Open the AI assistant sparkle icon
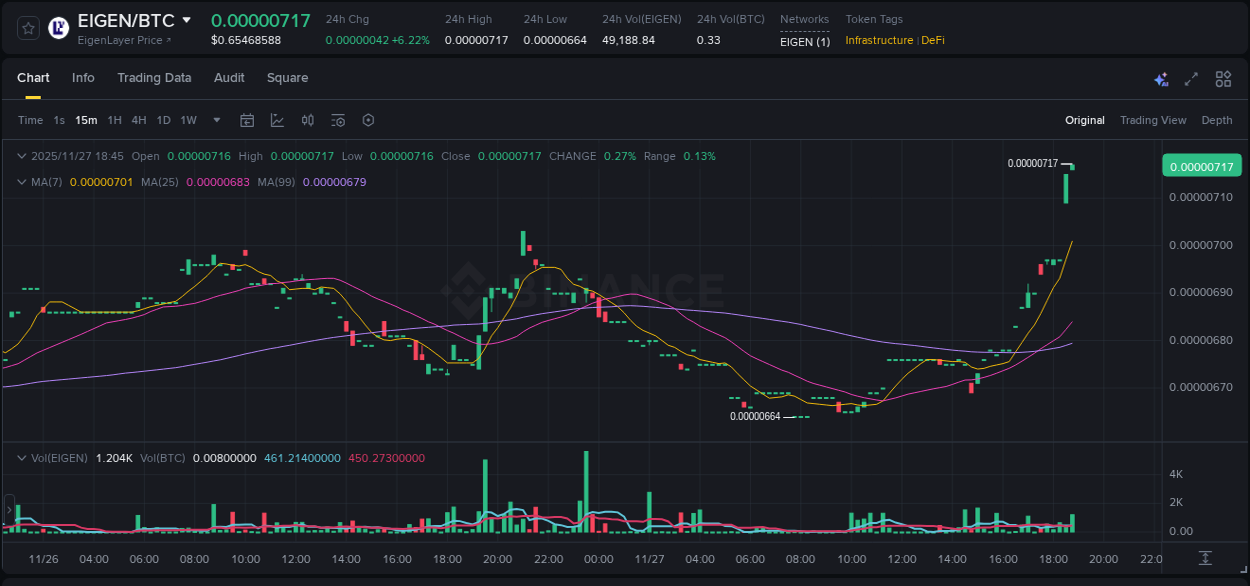1250x586 pixels. click(x=1161, y=78)
